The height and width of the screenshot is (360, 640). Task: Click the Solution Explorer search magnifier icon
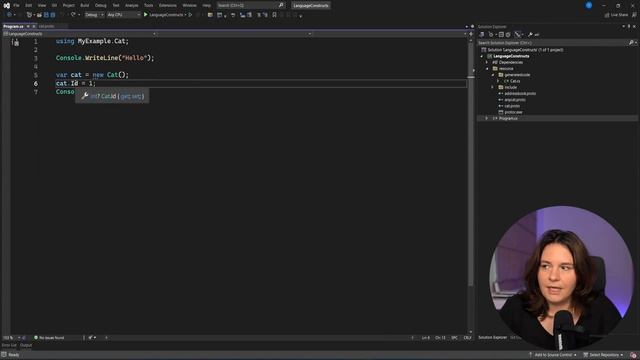point(631,42)
